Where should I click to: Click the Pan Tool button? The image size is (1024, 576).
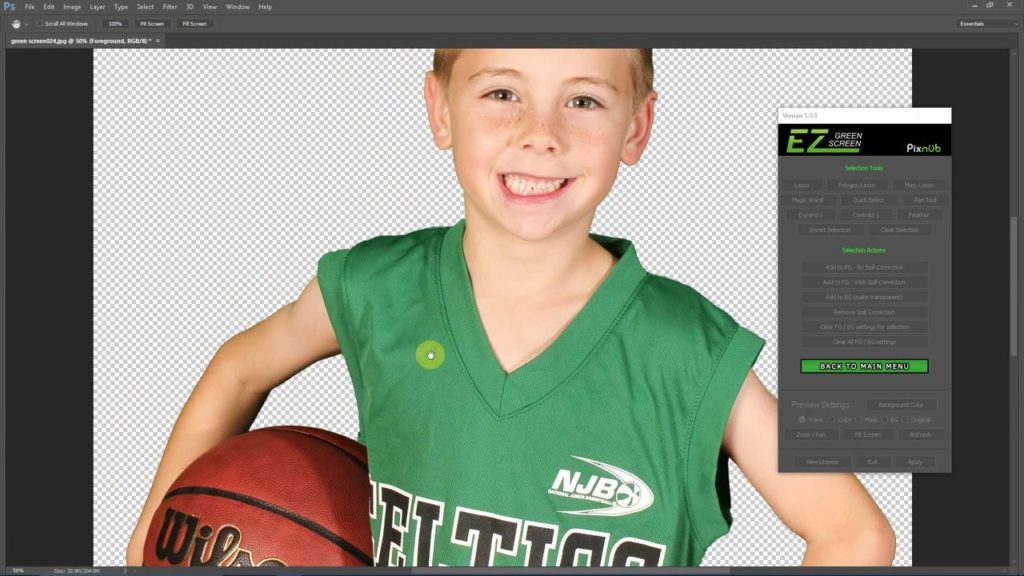point(925,200)
